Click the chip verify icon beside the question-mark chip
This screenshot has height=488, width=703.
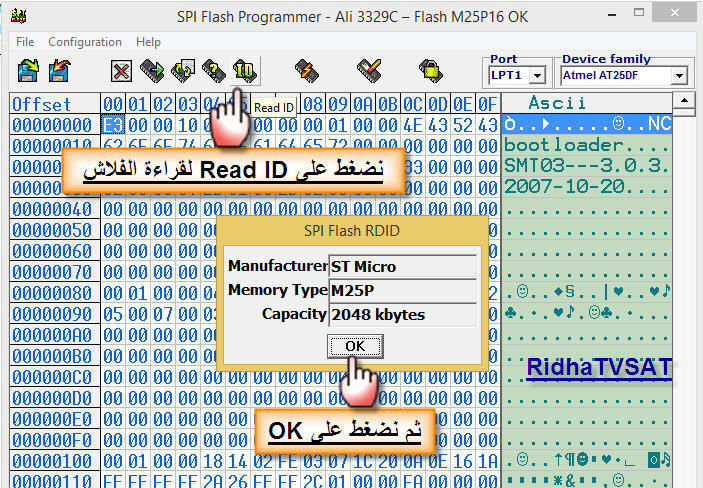(x=183, y=71)
